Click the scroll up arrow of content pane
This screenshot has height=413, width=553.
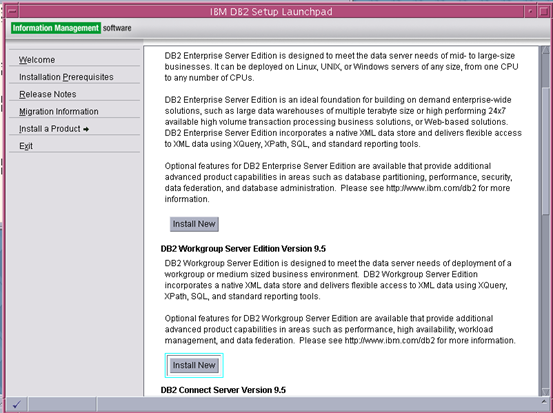tap(546, 50)
